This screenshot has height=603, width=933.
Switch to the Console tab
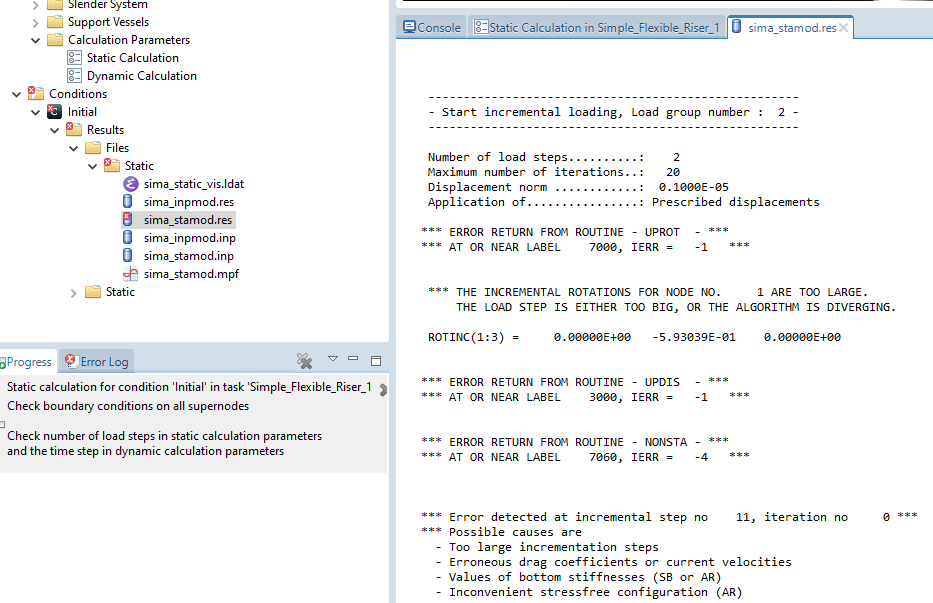click(x=431, y=28)
